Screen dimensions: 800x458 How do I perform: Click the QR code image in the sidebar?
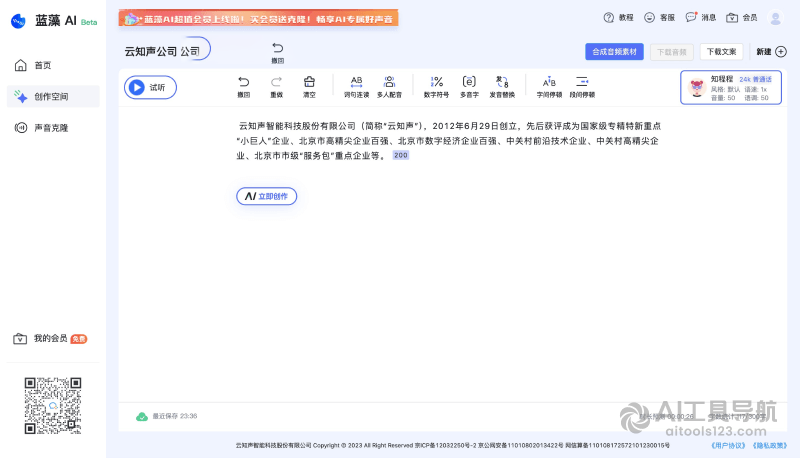[53, 405]
